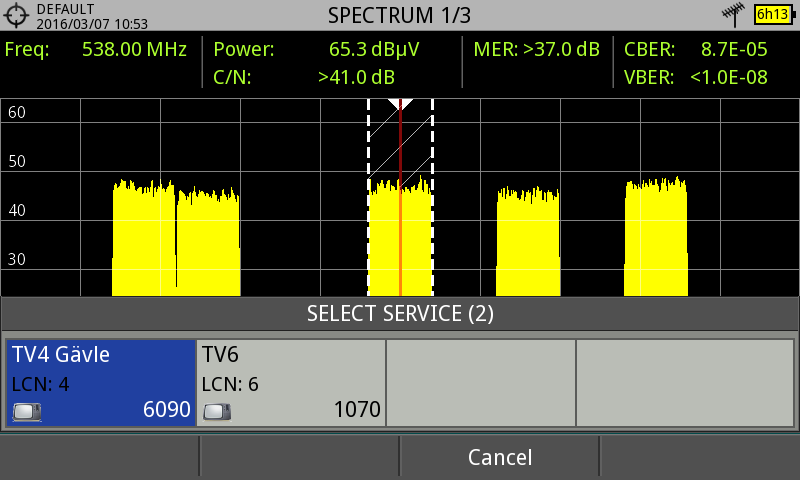Click the 50 dB axis label

[17, 161]
